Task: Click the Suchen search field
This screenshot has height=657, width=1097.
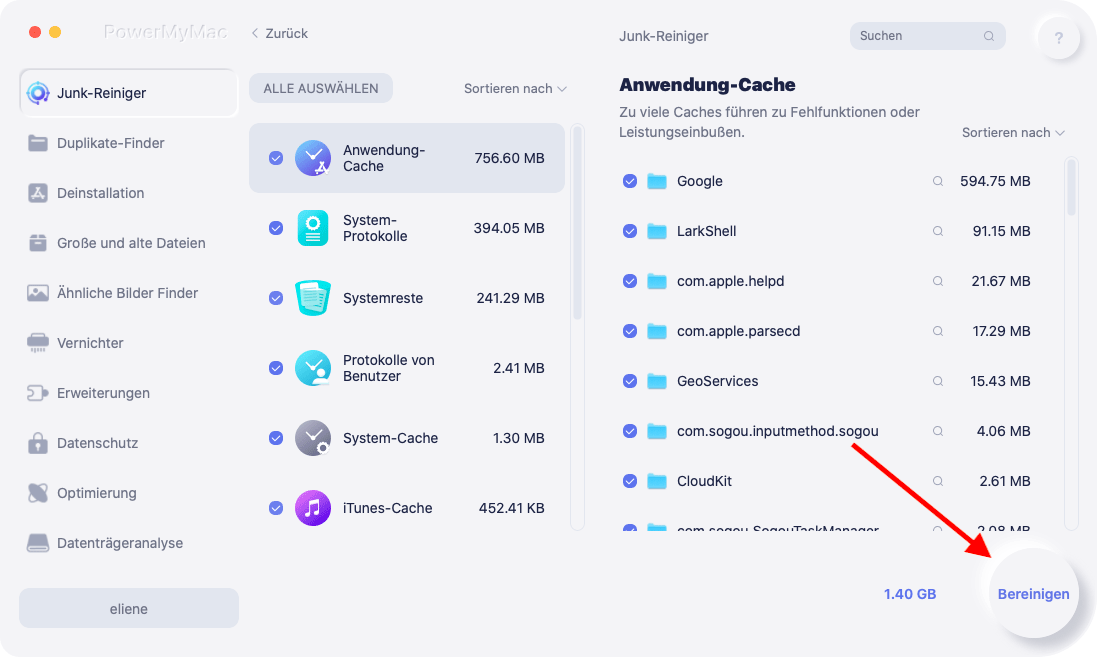Action: pyautogui.click(x=928, y=36)
